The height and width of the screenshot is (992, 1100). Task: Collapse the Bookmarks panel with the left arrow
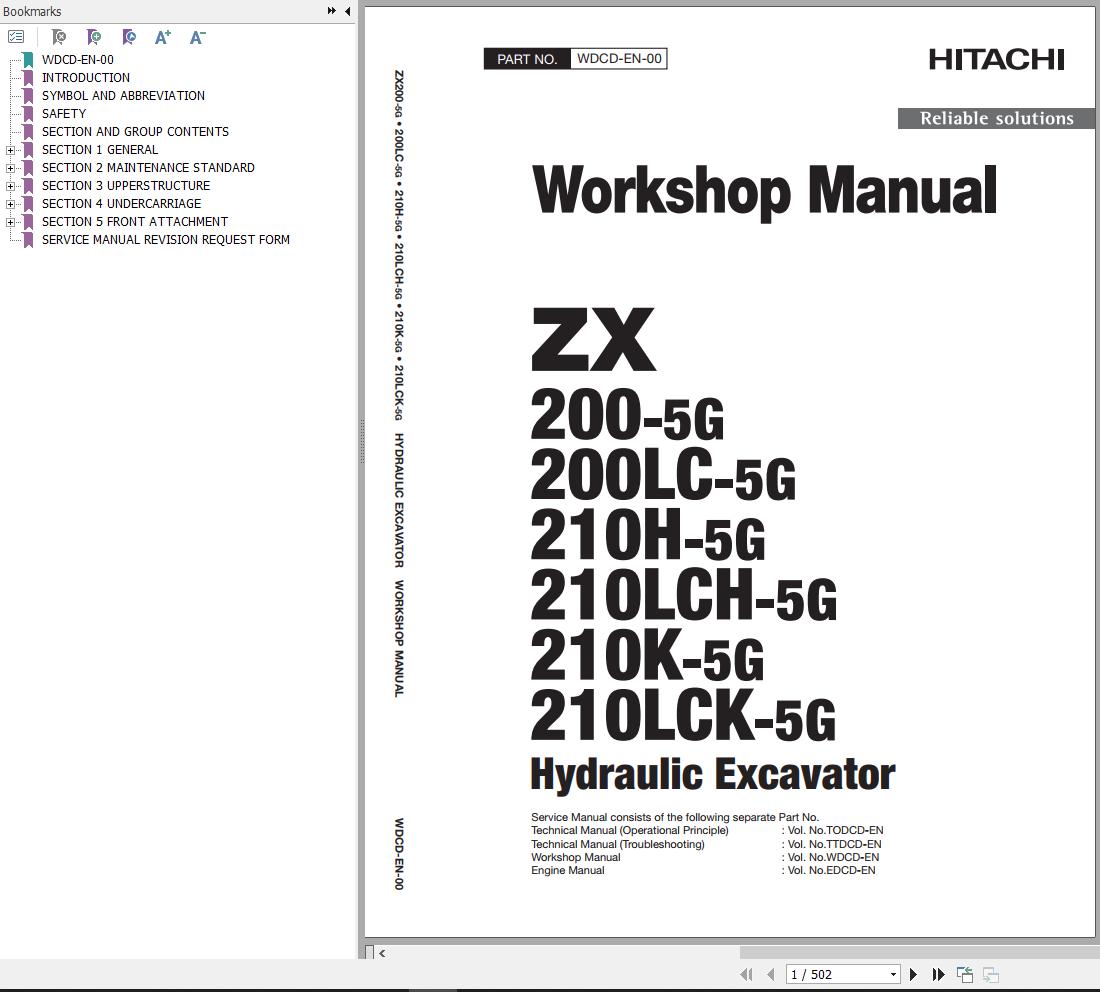coord(347,11)
